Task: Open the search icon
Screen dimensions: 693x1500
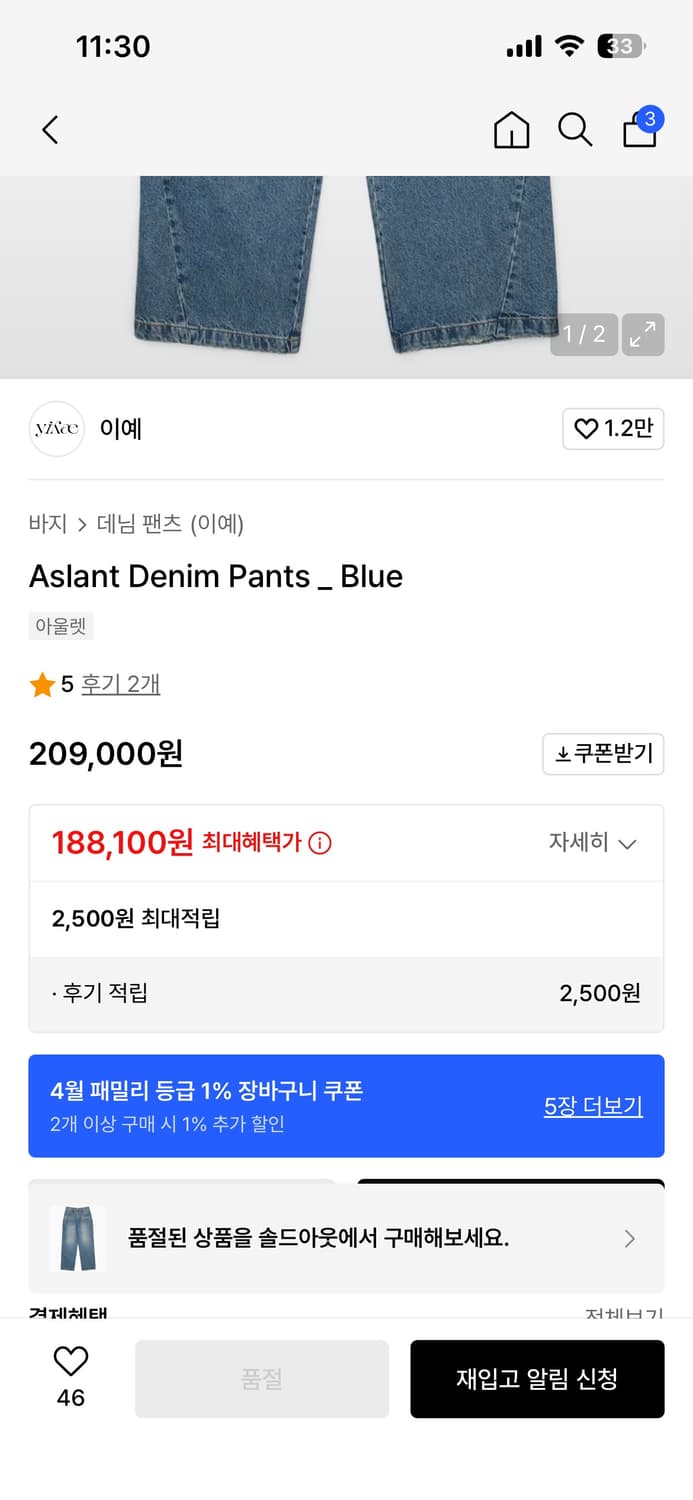Action: point(575,130)
